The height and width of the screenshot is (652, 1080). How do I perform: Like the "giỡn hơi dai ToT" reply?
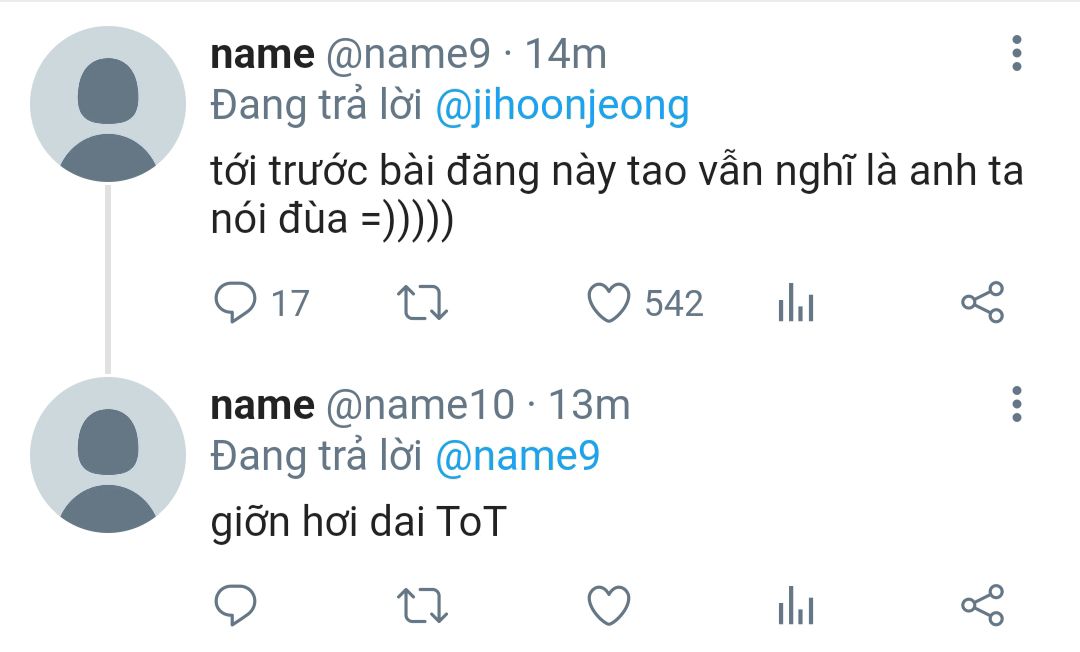coord(608,605)
